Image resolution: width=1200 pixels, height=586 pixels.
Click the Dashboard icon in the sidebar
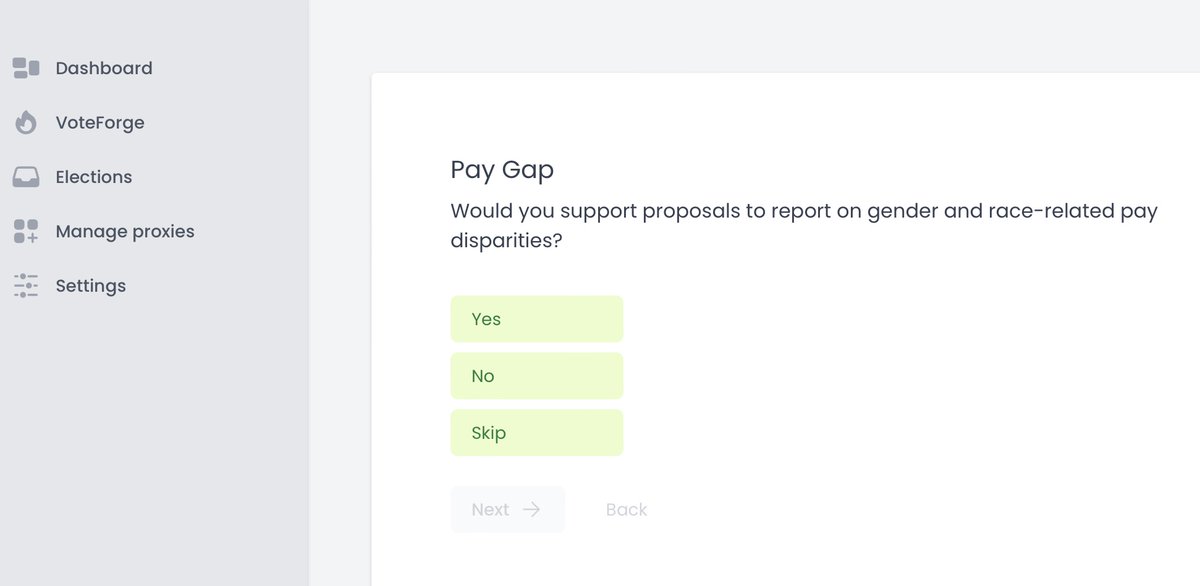pyautogui.click(x=26, y=68)
